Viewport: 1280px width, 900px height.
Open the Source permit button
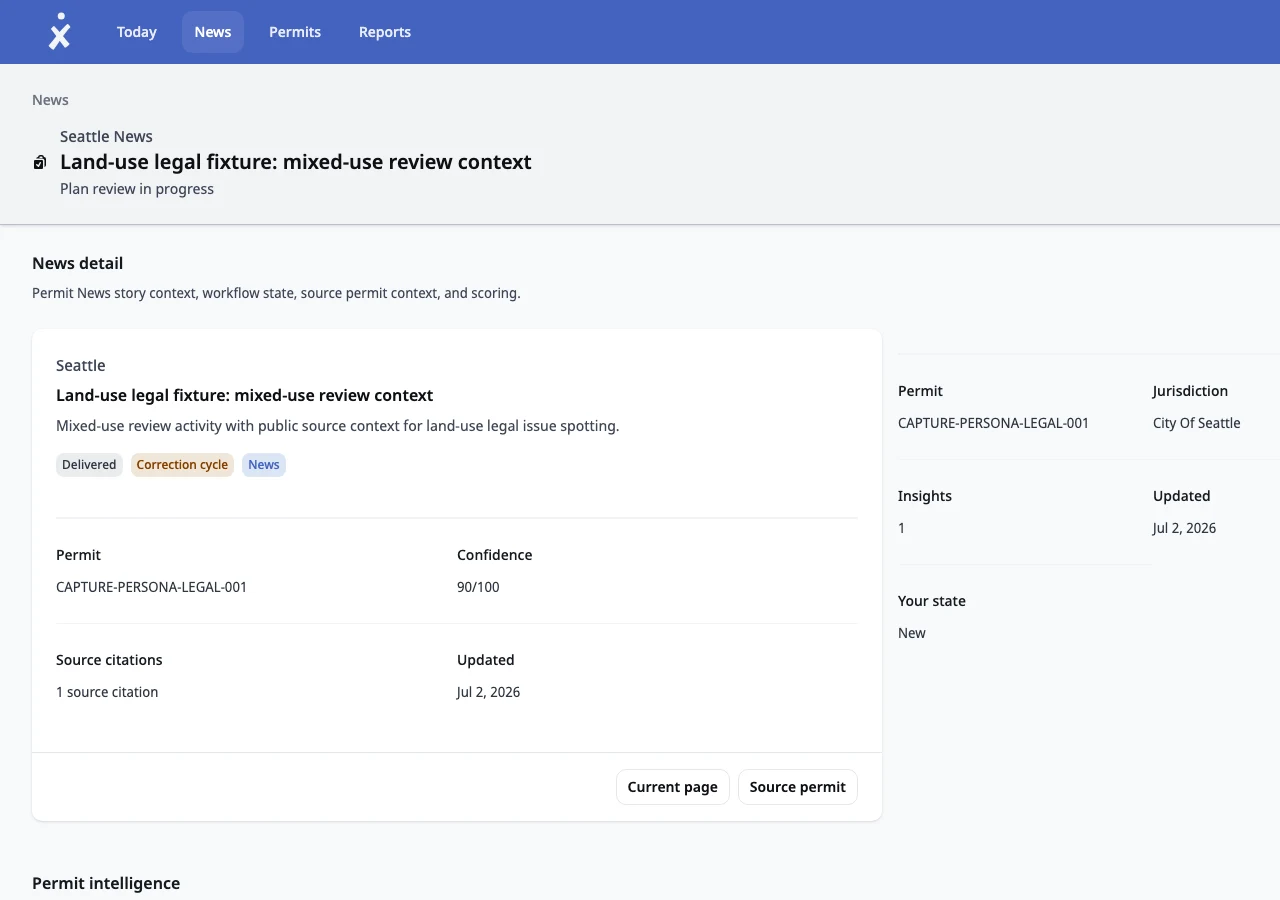(798, 787)
